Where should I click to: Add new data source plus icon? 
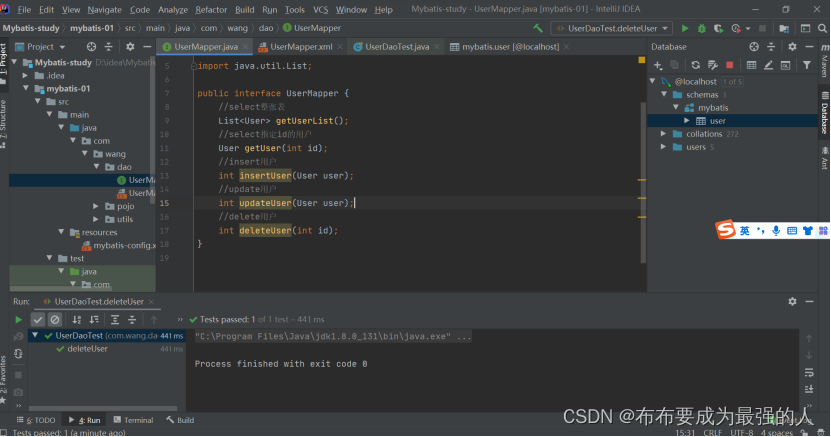pos(658,65)
